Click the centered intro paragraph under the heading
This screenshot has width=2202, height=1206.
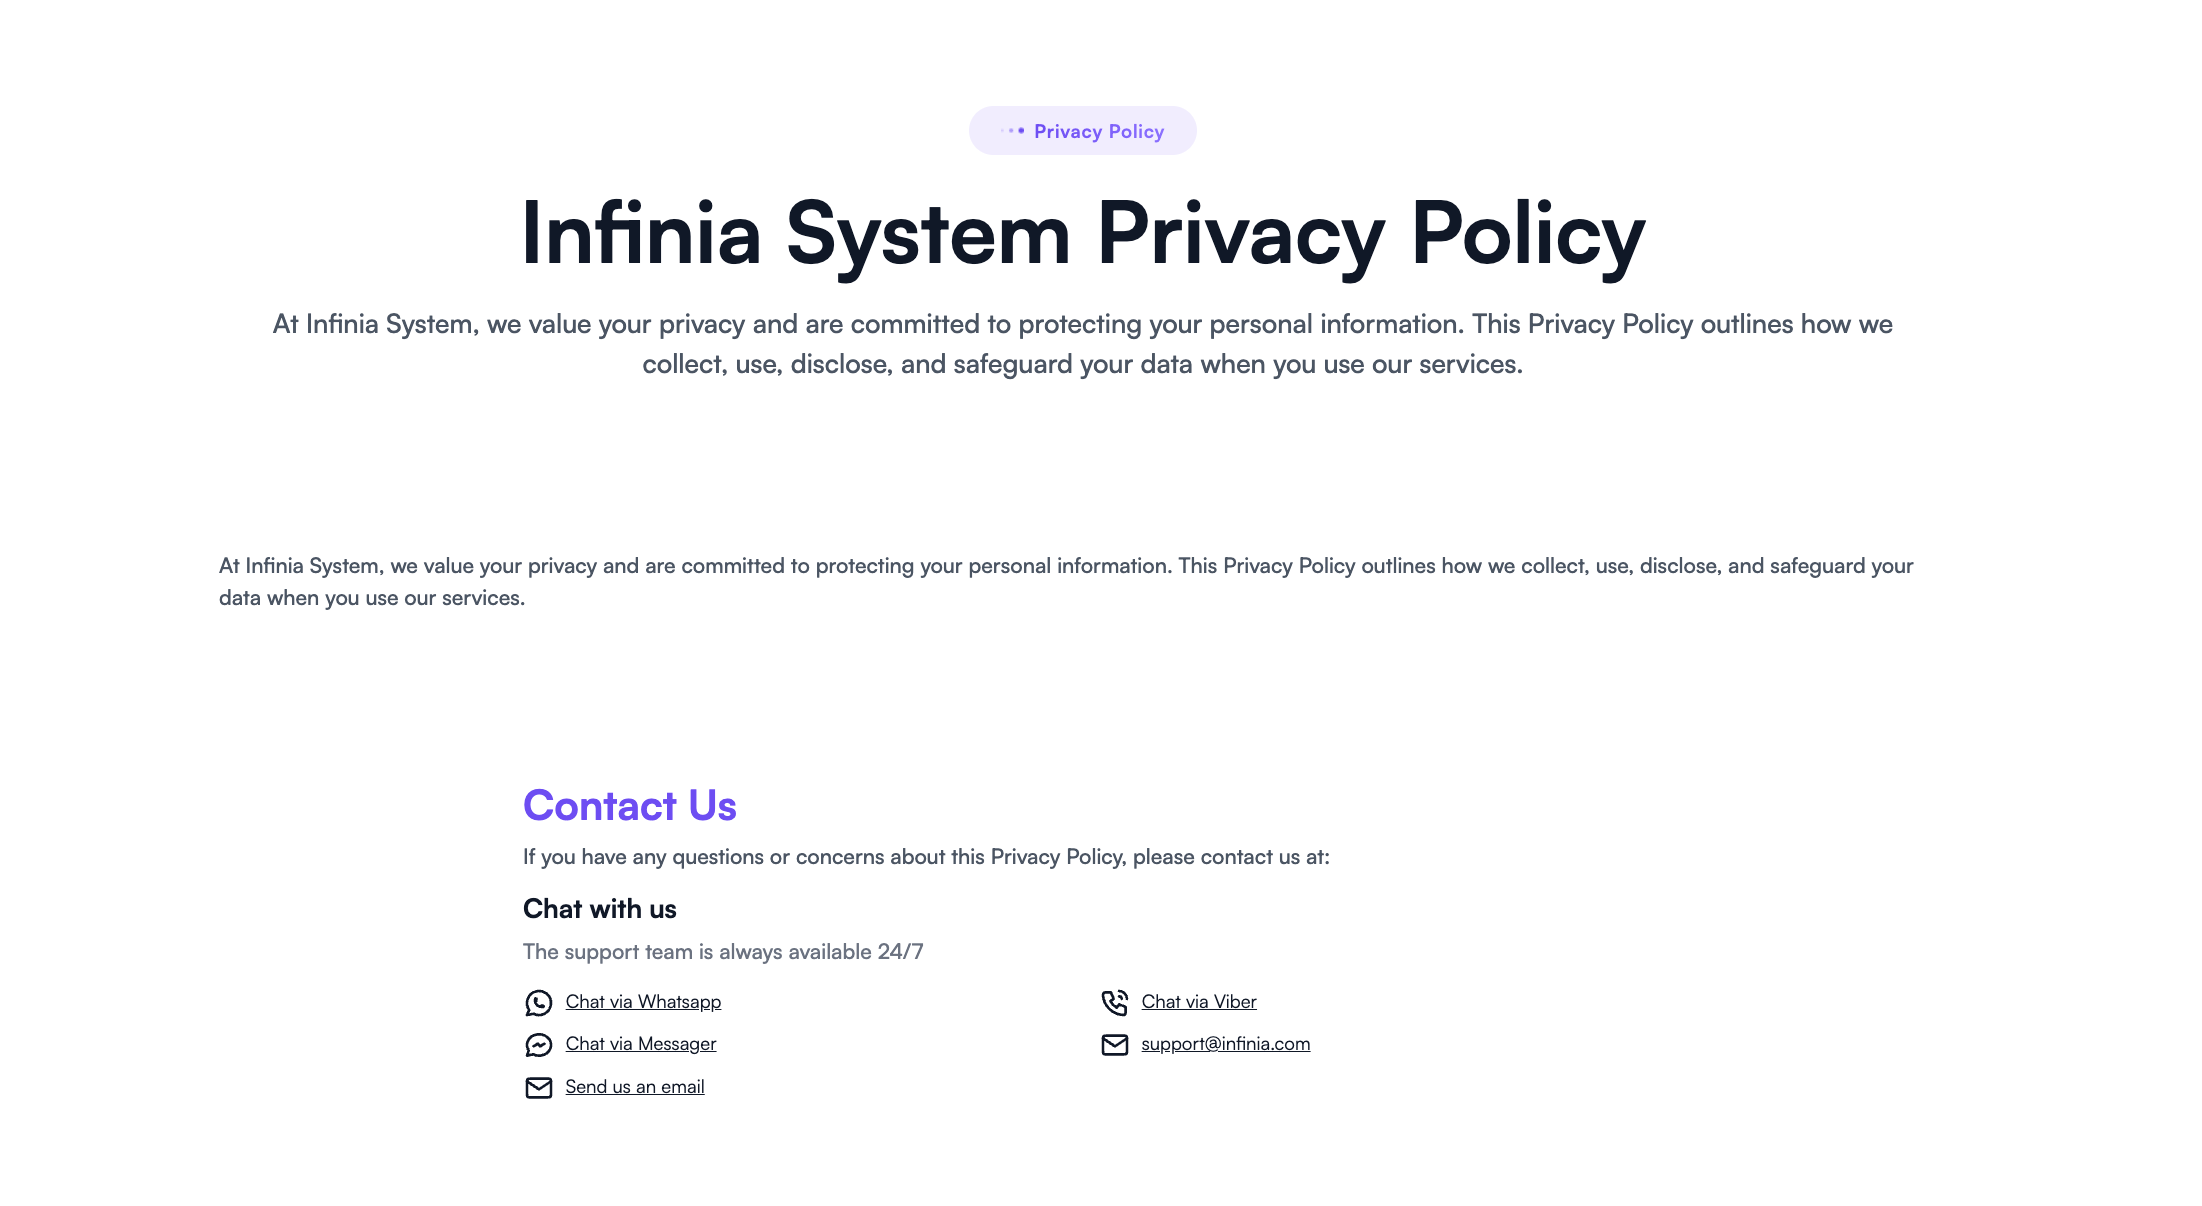1083,344
